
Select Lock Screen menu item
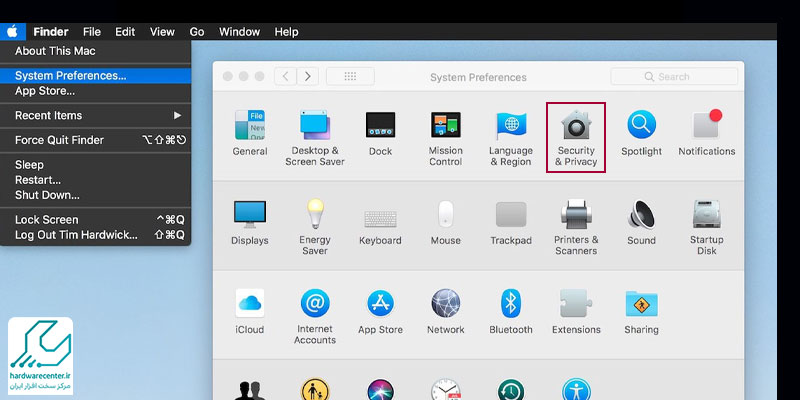pyautogui.click(x=95, y=220)
